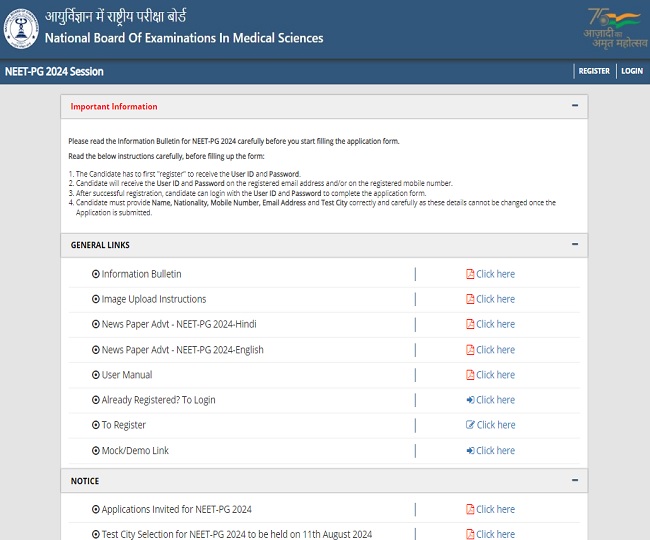
Task: Click PDF icon for News Paper Advt English
Action: 470,350
